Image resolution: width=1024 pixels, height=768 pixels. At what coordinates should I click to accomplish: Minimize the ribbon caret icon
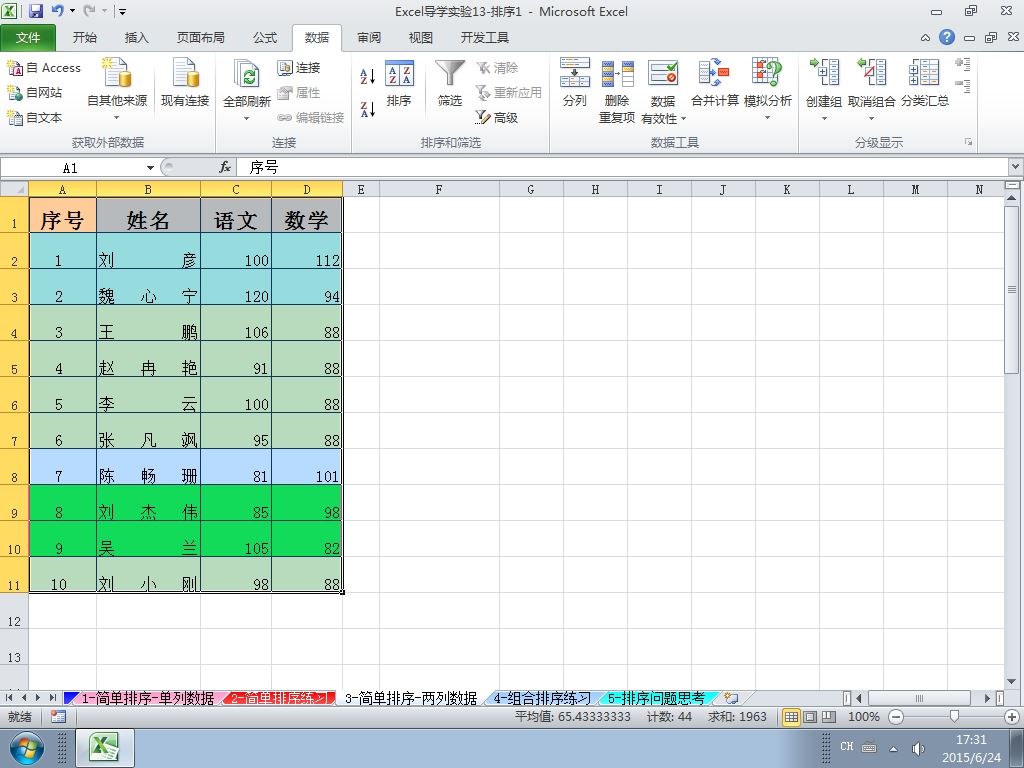(925, 38)
